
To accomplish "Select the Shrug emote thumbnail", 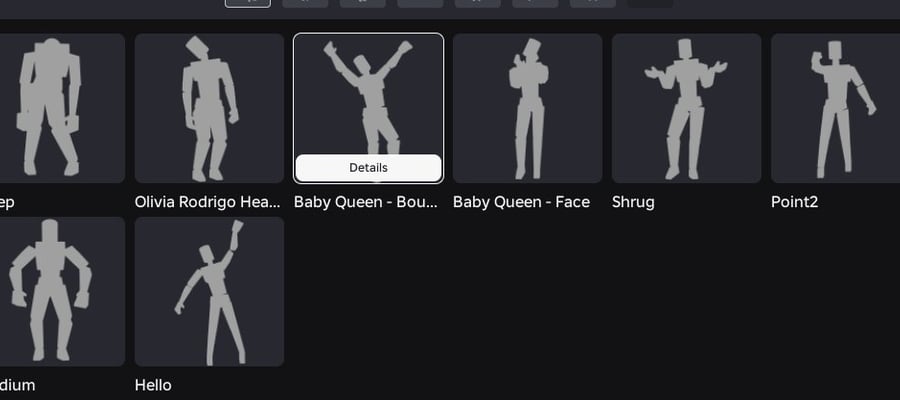I will point(686,108).
